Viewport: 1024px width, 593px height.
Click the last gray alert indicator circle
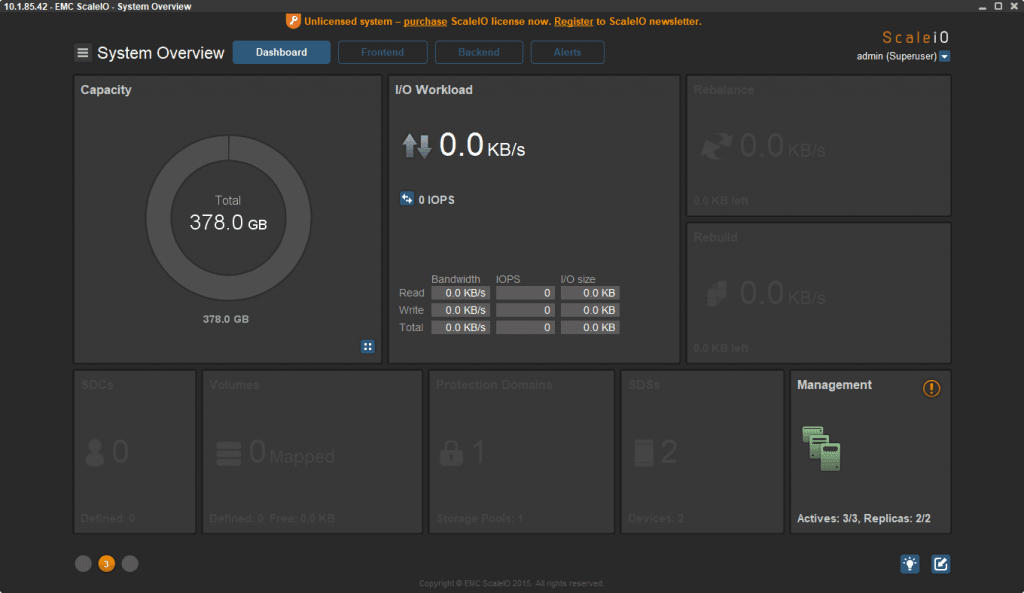tap(130, 564)
